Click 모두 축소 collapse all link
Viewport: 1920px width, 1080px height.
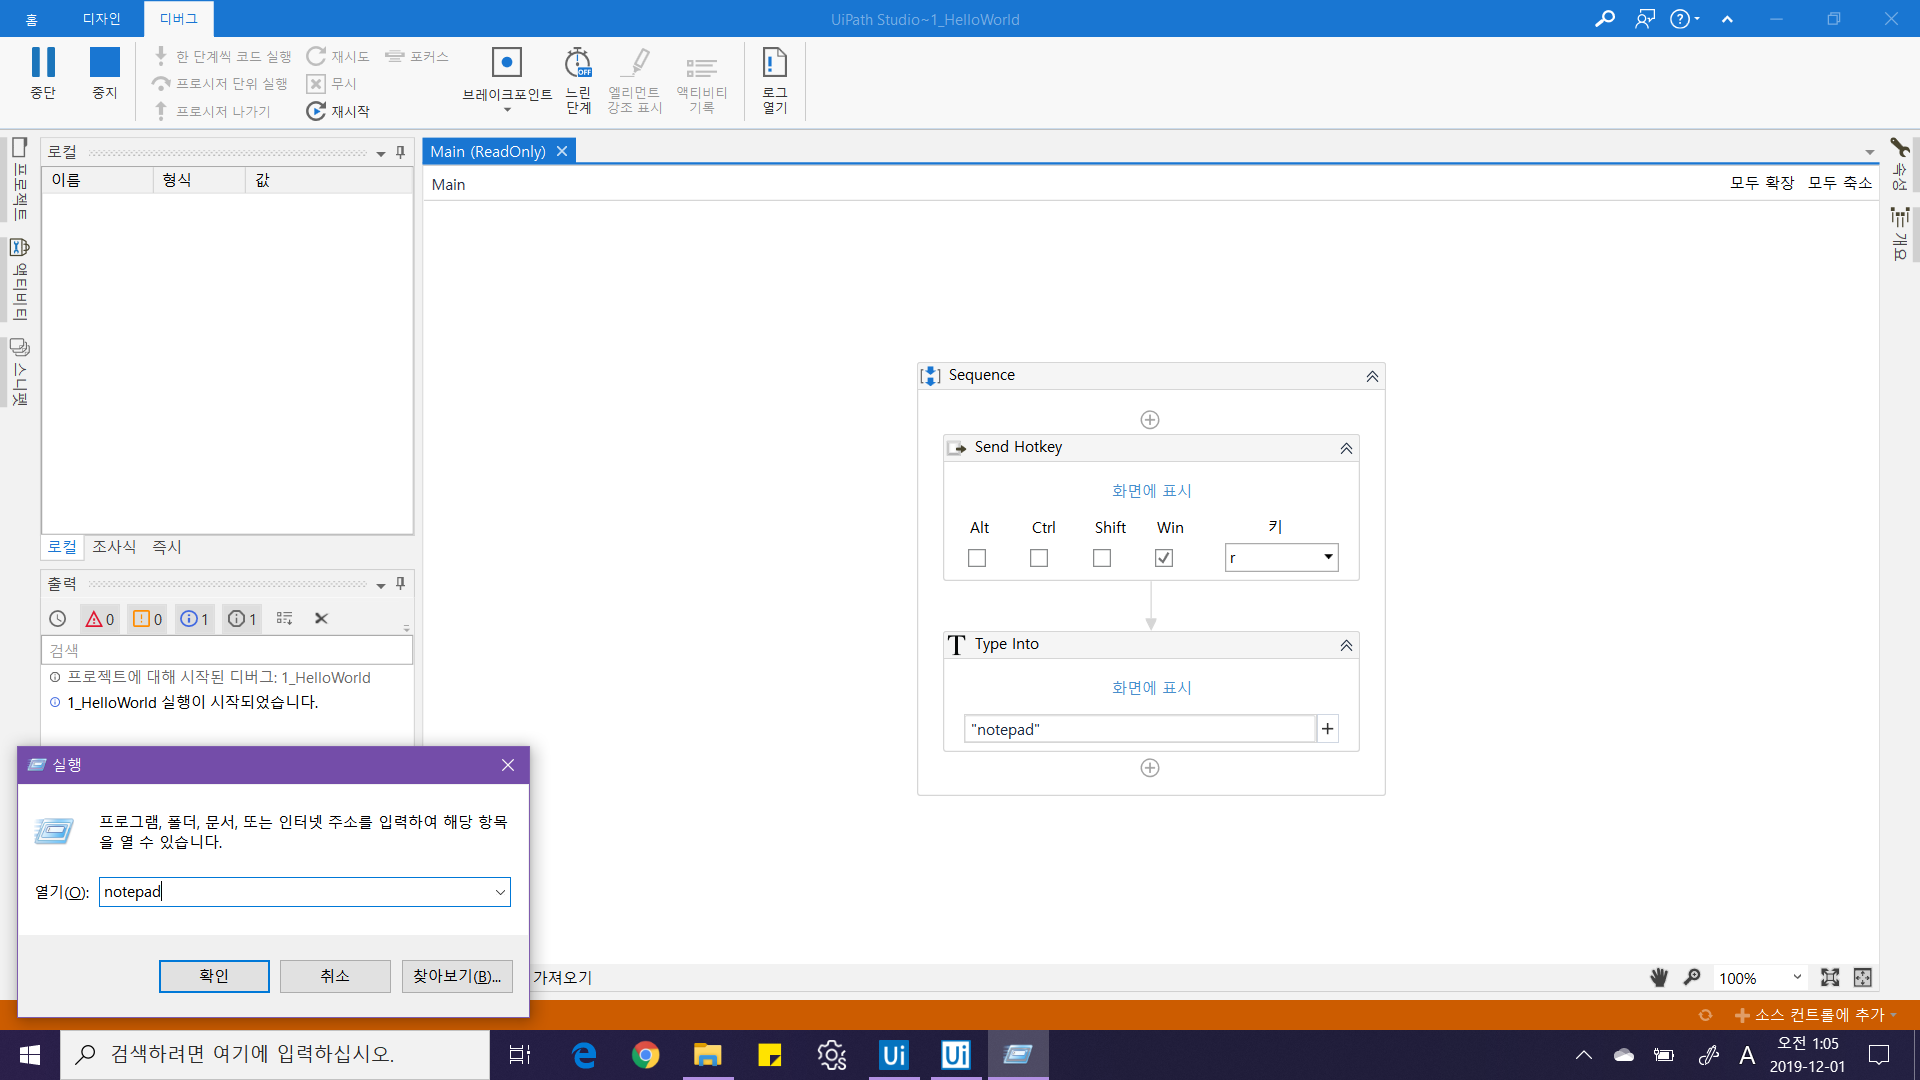(x=1839, y=183)
